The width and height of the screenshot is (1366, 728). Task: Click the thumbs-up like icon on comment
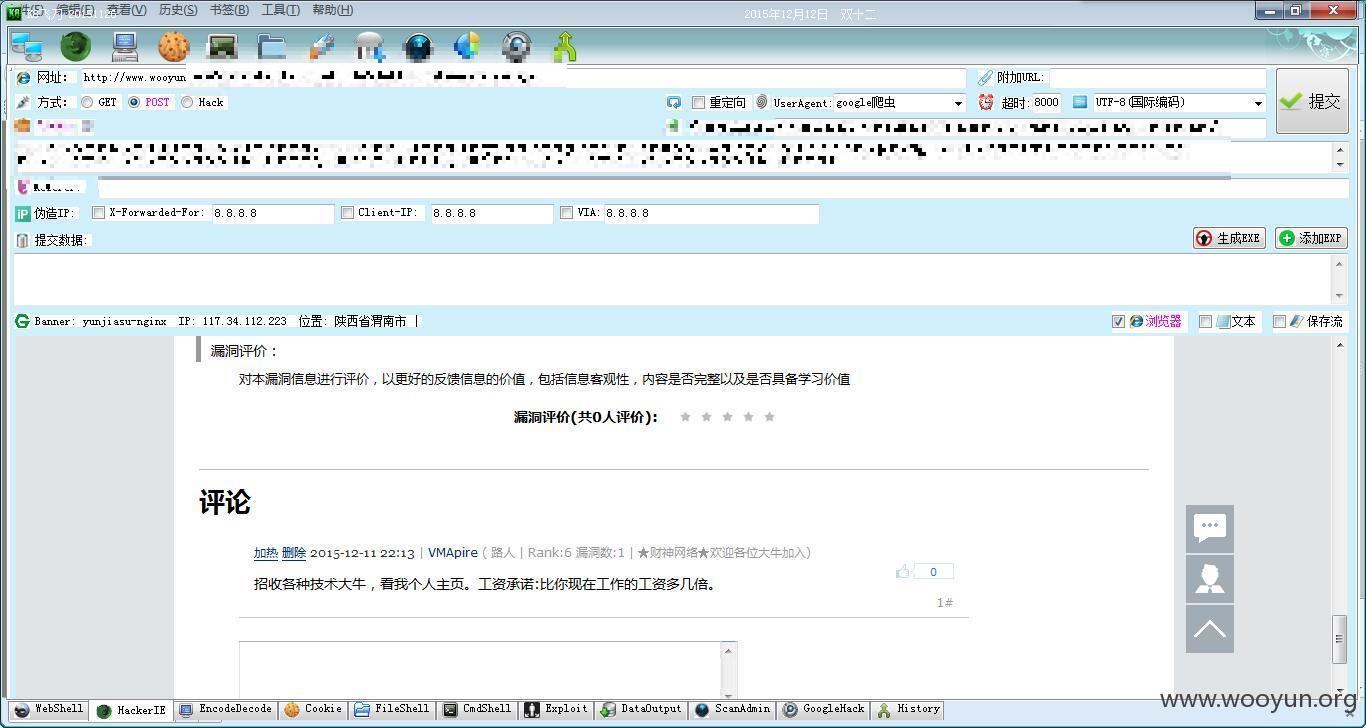coord(903,572)
